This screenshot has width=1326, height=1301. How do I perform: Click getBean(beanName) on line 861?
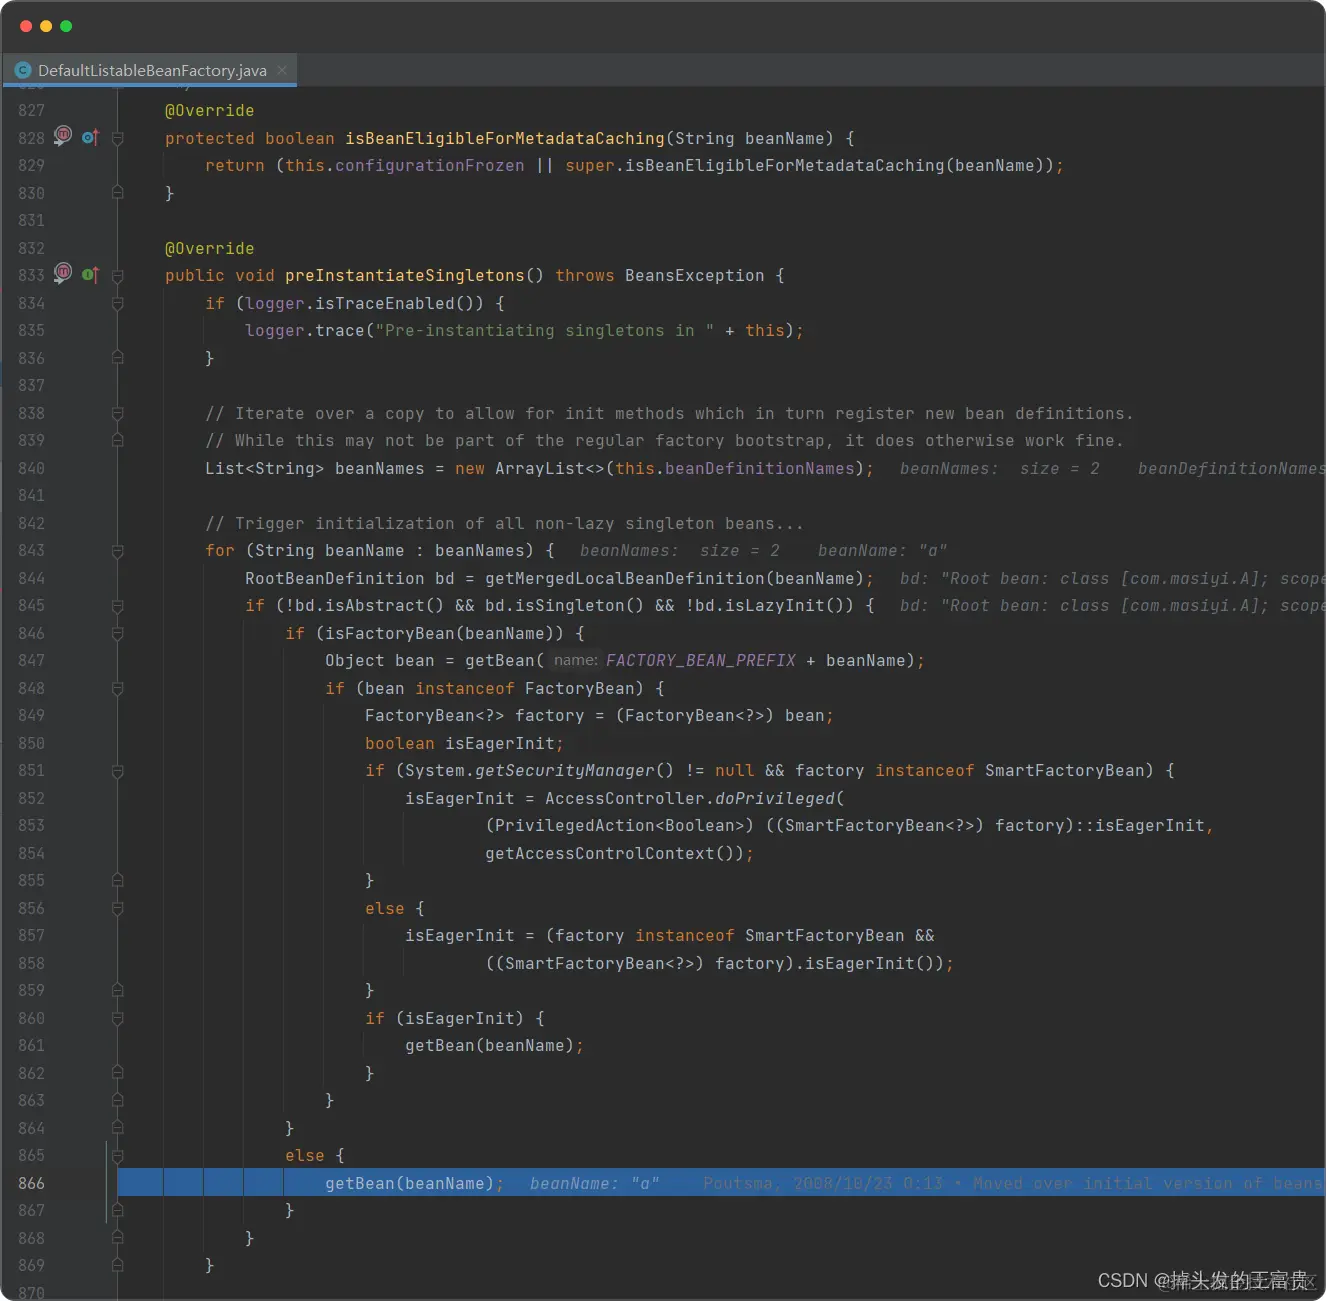click(490, 1045)
